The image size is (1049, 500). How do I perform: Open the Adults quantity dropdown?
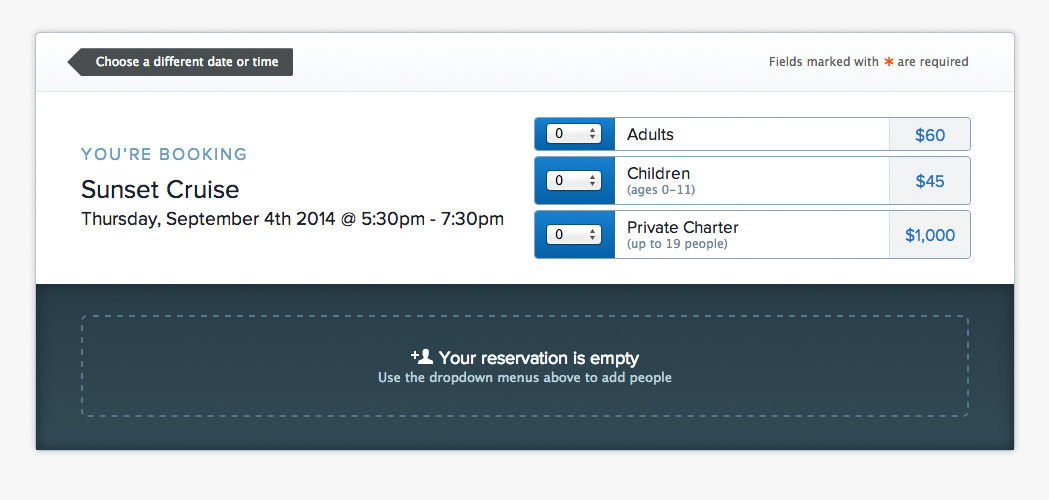[573, 134]
